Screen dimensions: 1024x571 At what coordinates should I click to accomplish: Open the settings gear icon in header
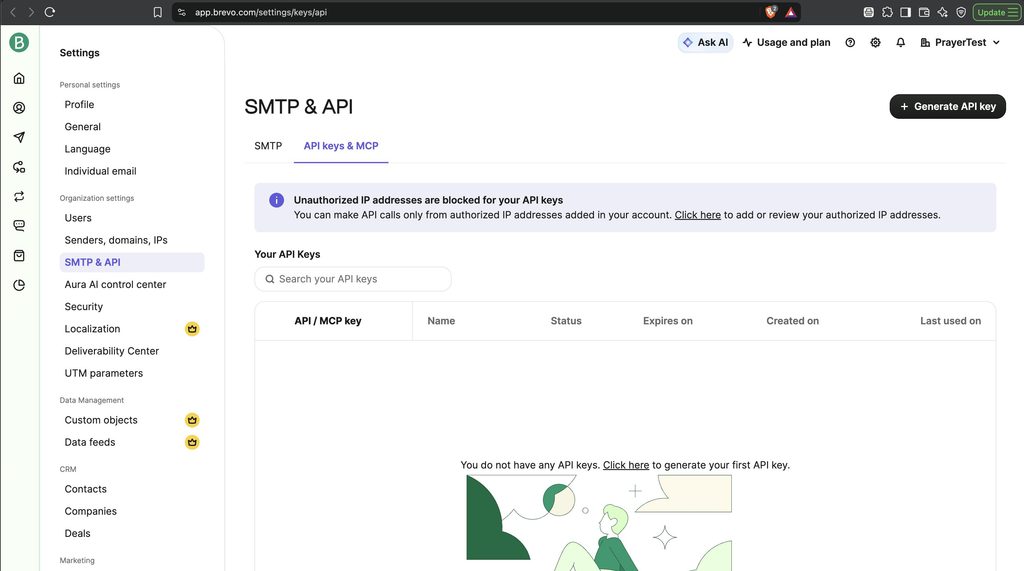click(875, 42)
